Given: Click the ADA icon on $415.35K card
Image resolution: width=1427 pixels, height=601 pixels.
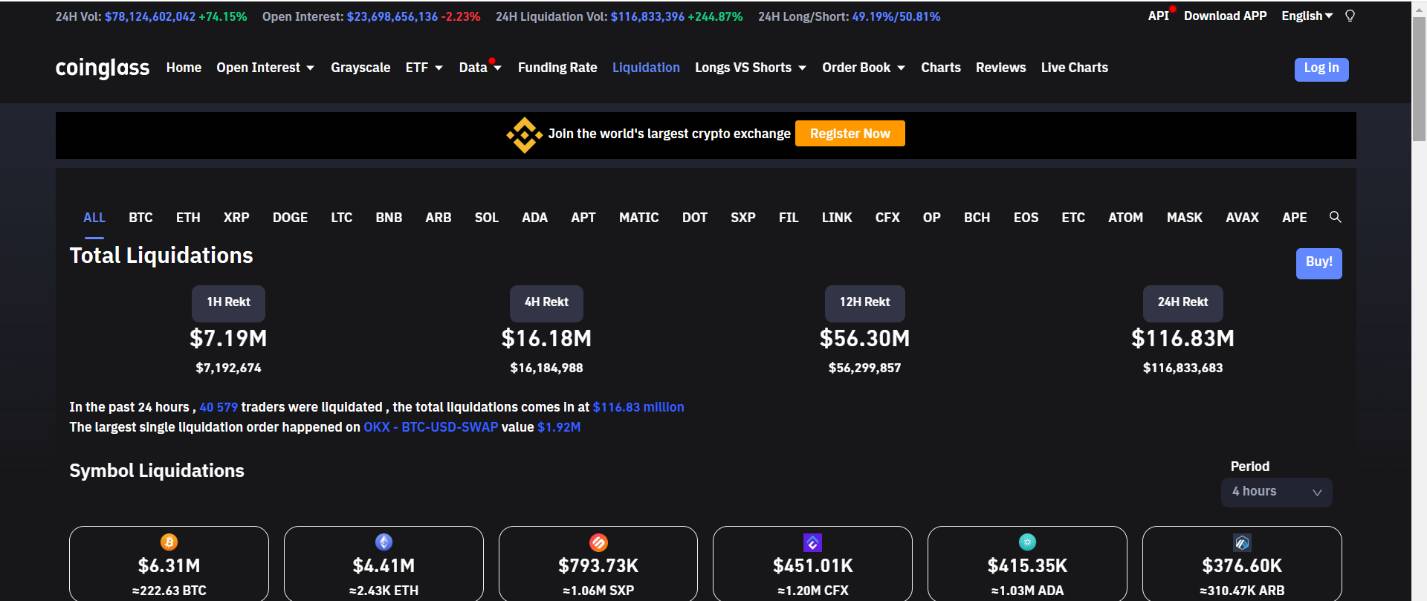Looking at the screenshot, I should 1027,542.
